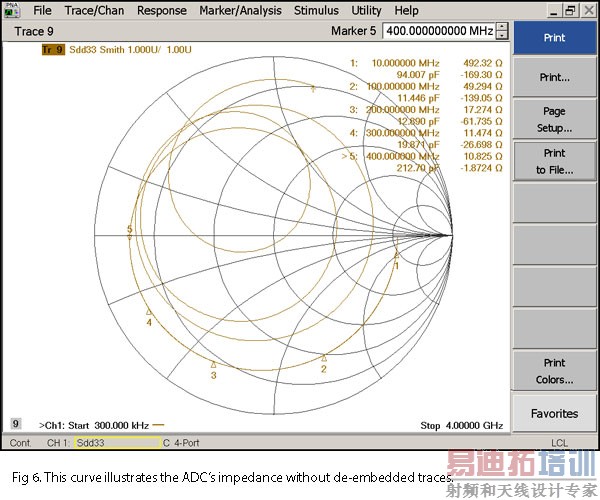This screenshot has width=600, height=500.
Task: Open the Trace/Chan menu
Action: pos(94,10)
